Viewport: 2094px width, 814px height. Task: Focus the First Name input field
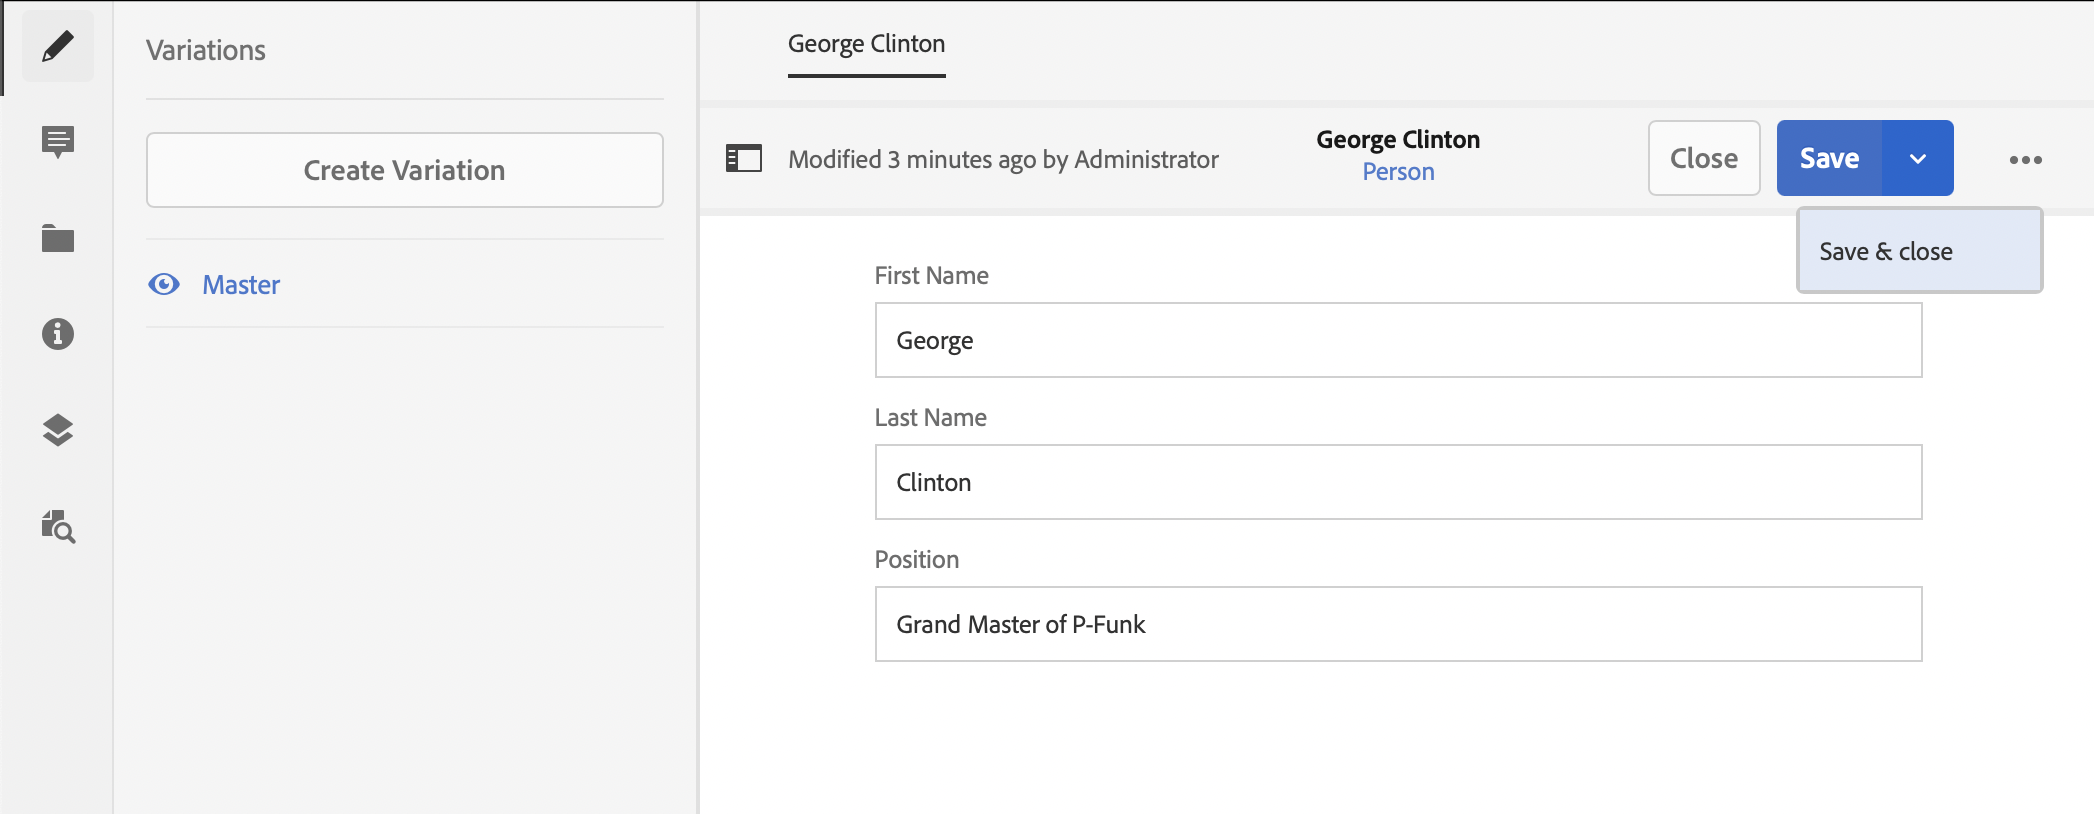click(1397, 340)
